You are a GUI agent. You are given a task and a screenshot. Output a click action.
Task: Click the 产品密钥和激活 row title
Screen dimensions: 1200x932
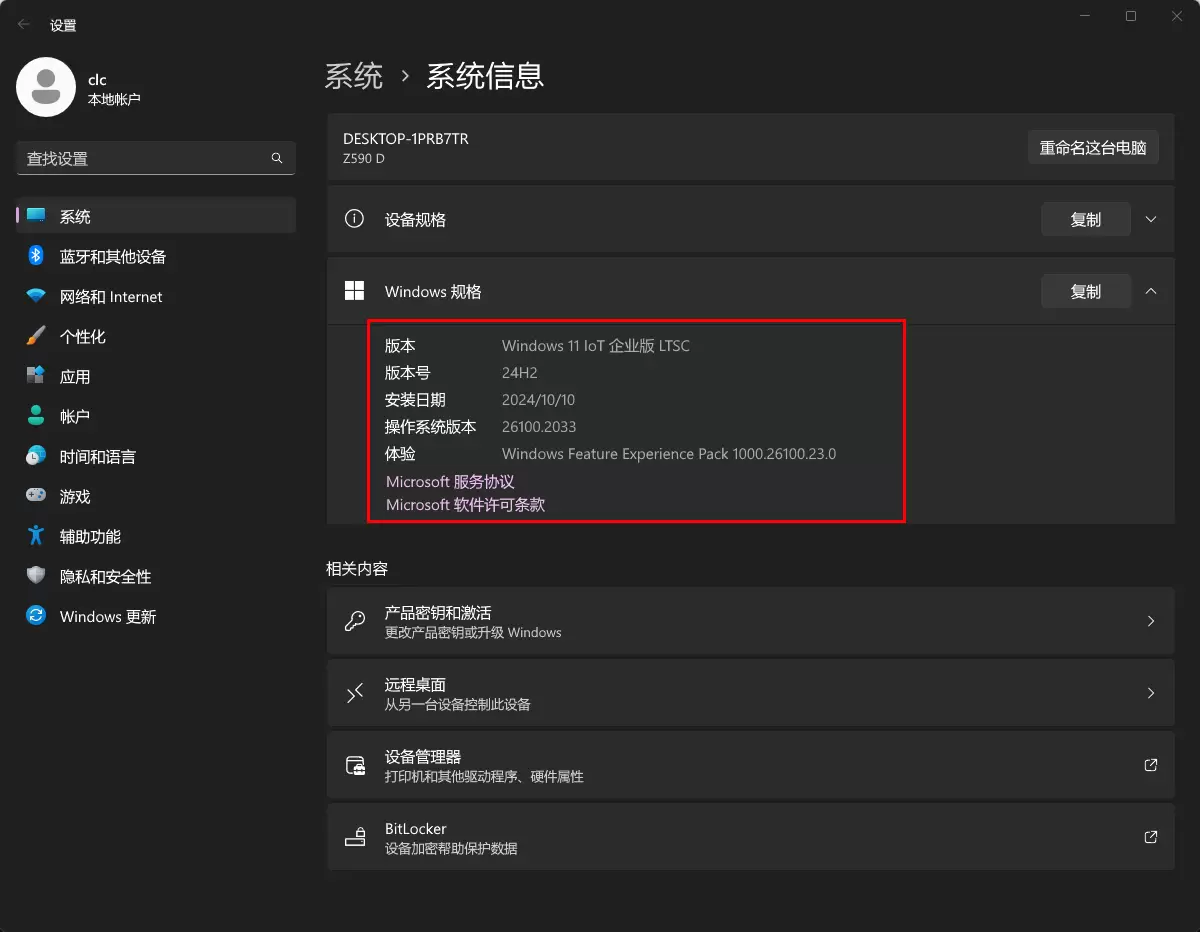(438, 612)
